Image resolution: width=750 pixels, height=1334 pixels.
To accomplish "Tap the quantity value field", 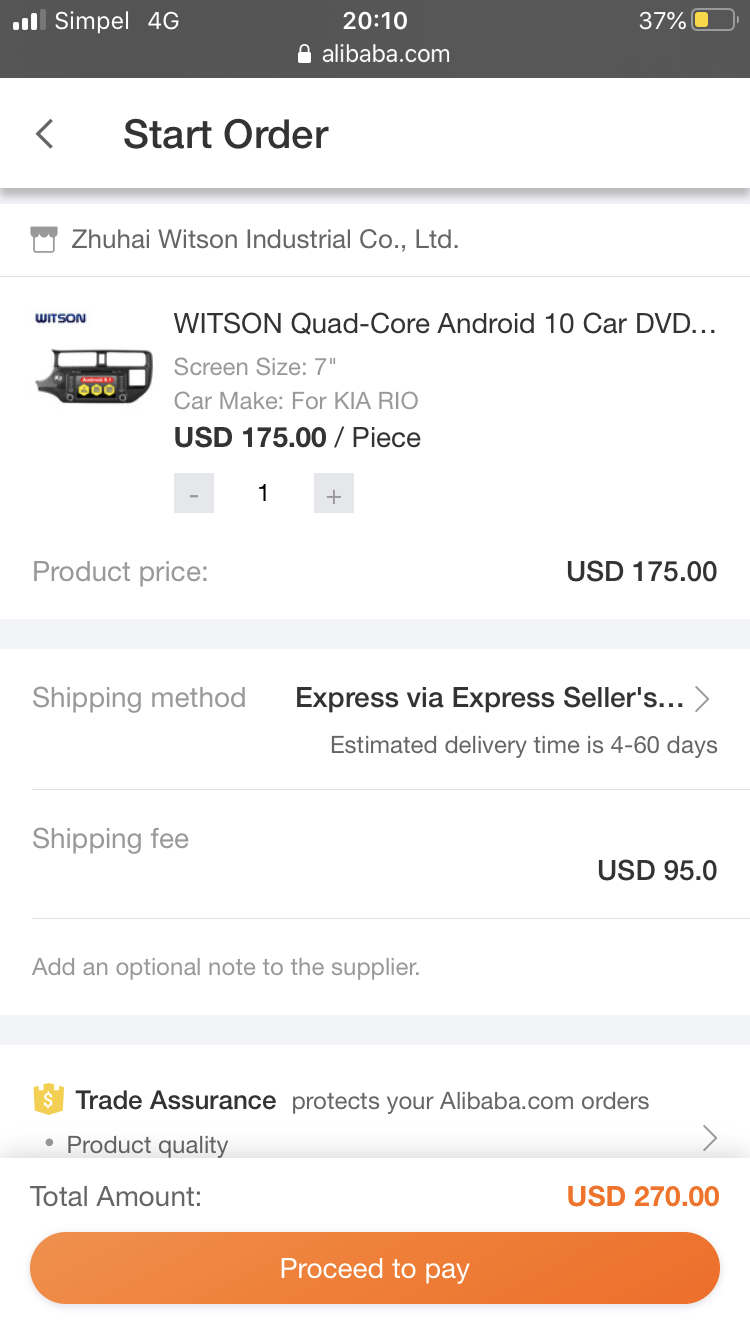I will 263,493.
